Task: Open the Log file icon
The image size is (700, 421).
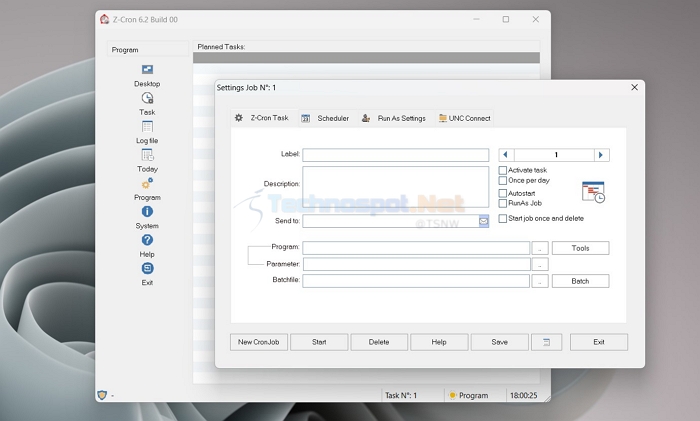Action: click(147, 126)
